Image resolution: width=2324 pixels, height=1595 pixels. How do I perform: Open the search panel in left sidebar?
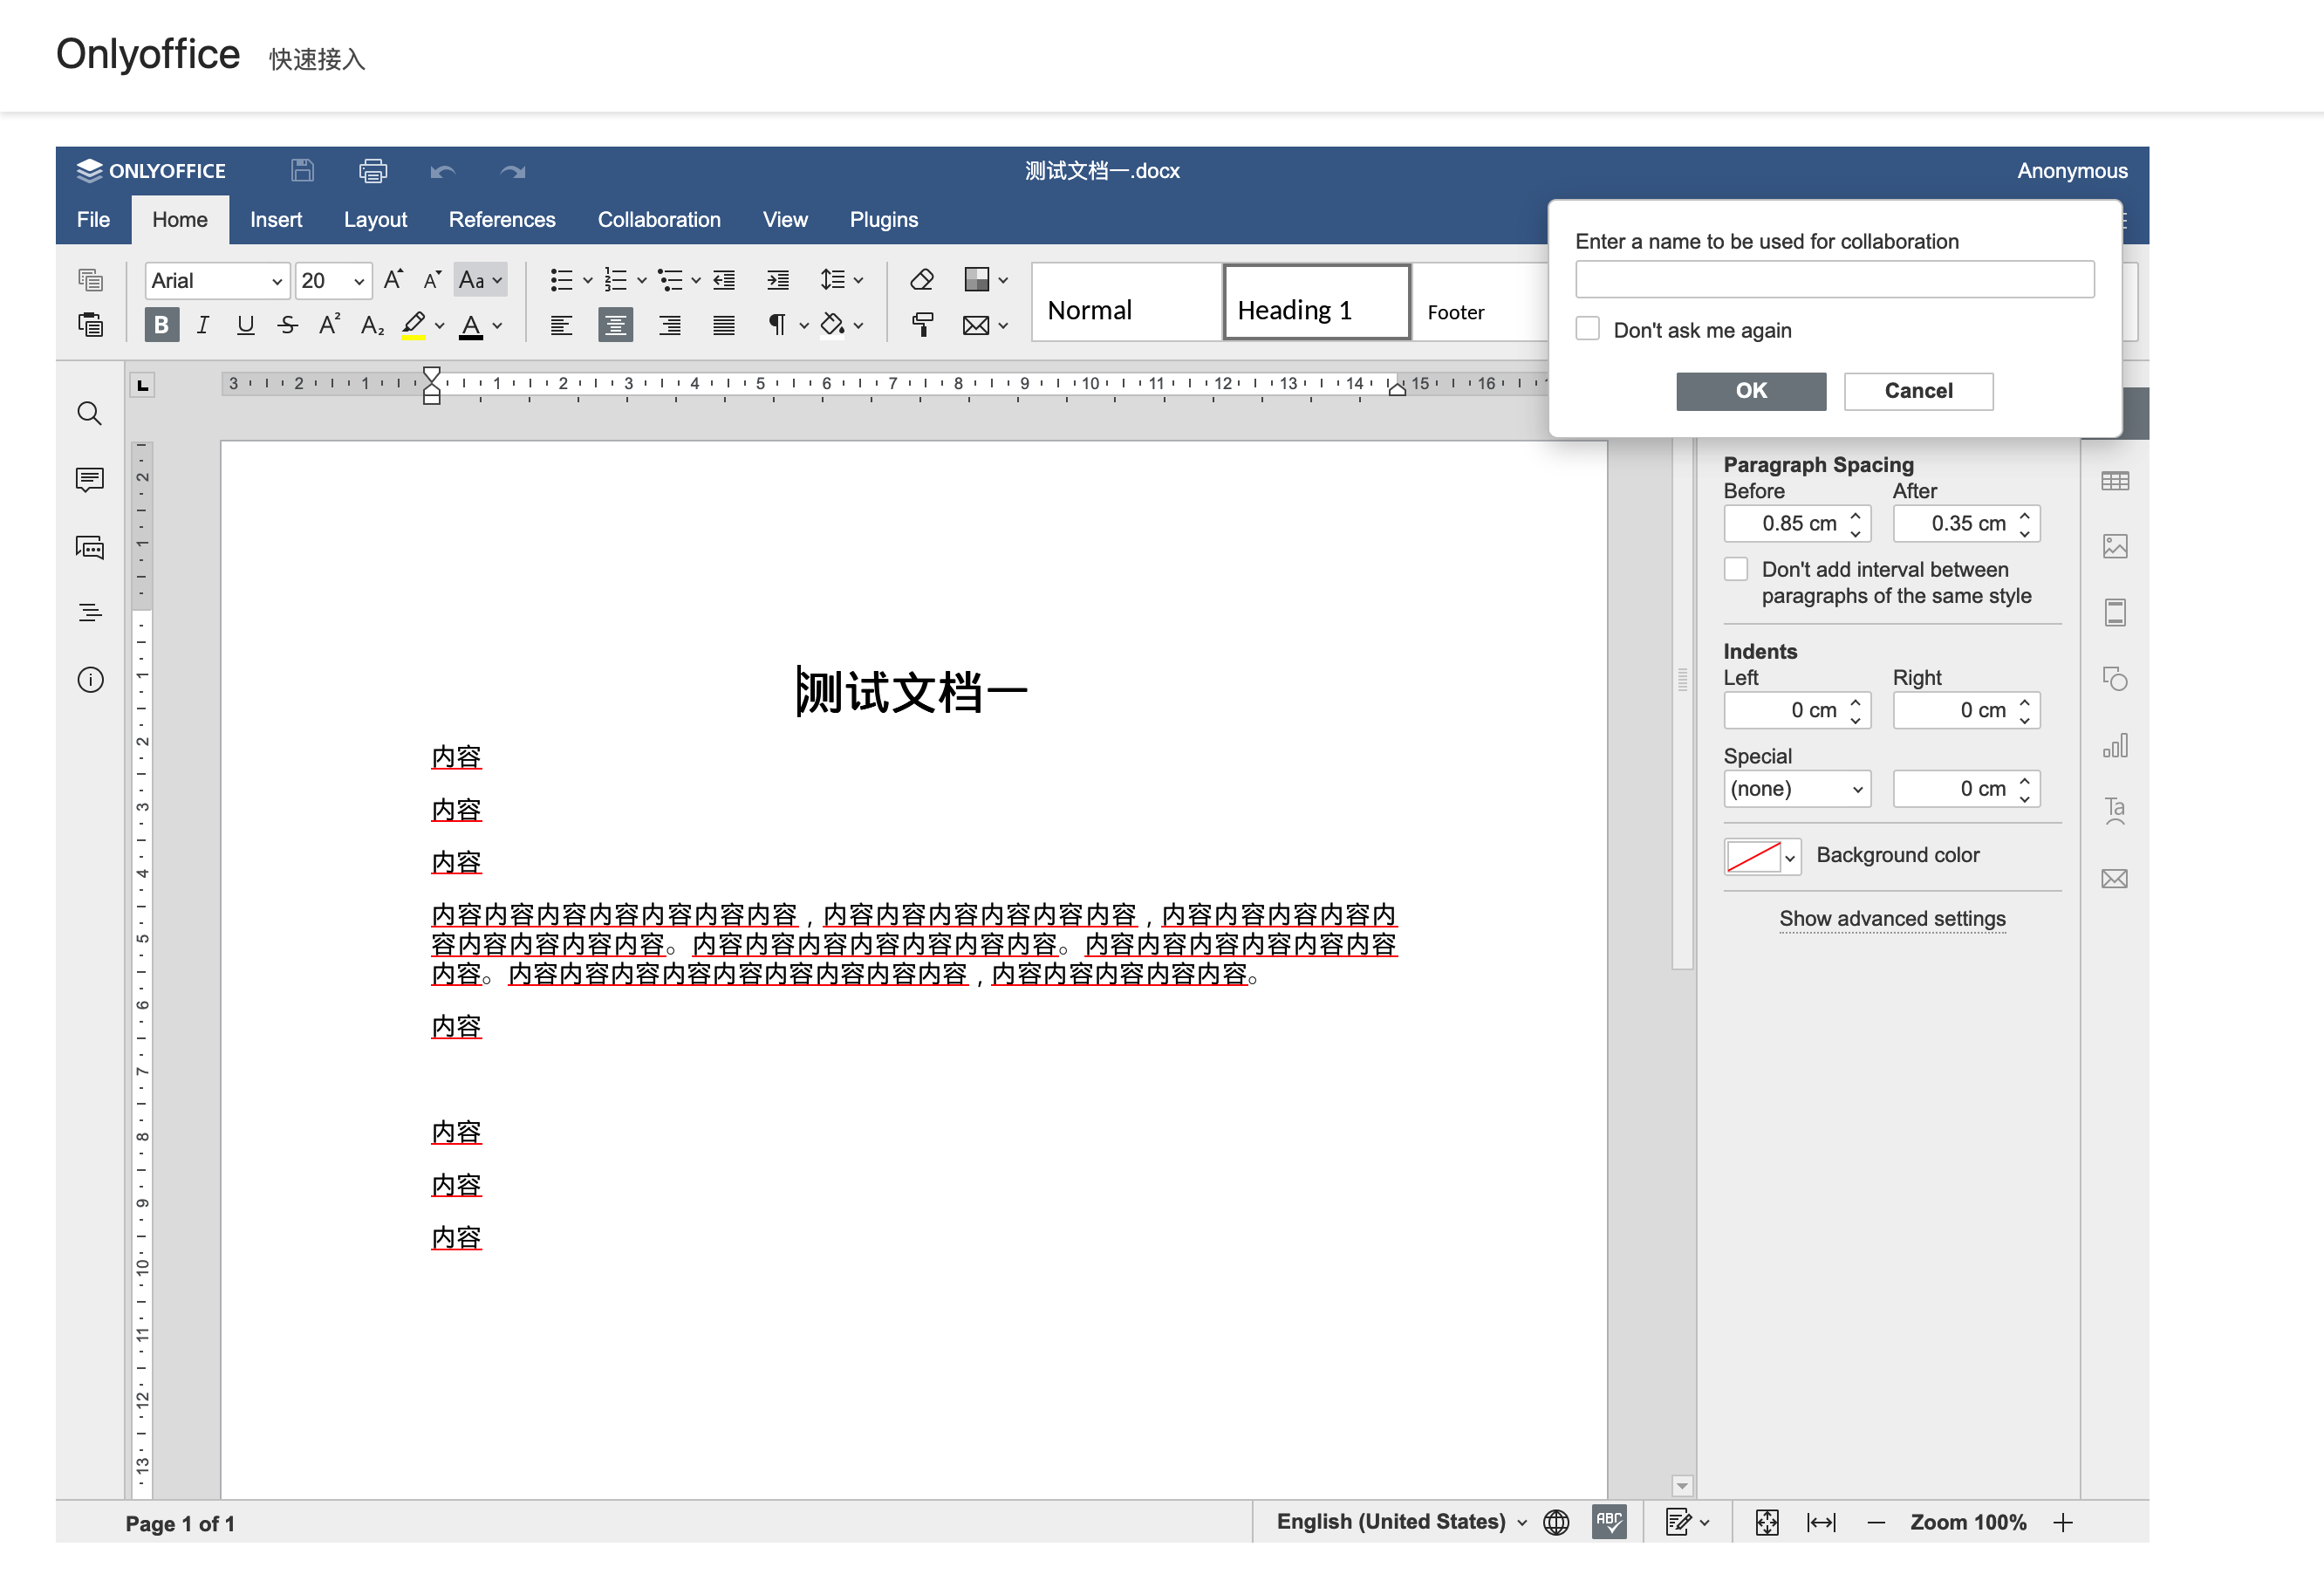tap(90, 414)
